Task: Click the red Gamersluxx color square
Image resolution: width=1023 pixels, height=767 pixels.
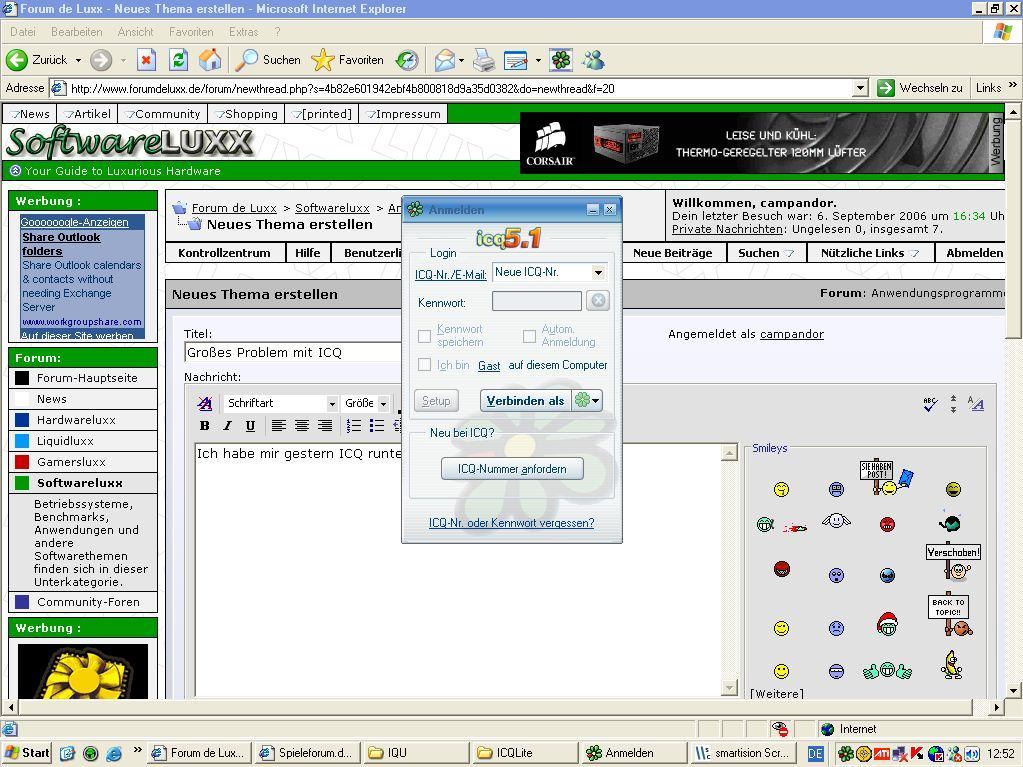Action: coord(22,462)
